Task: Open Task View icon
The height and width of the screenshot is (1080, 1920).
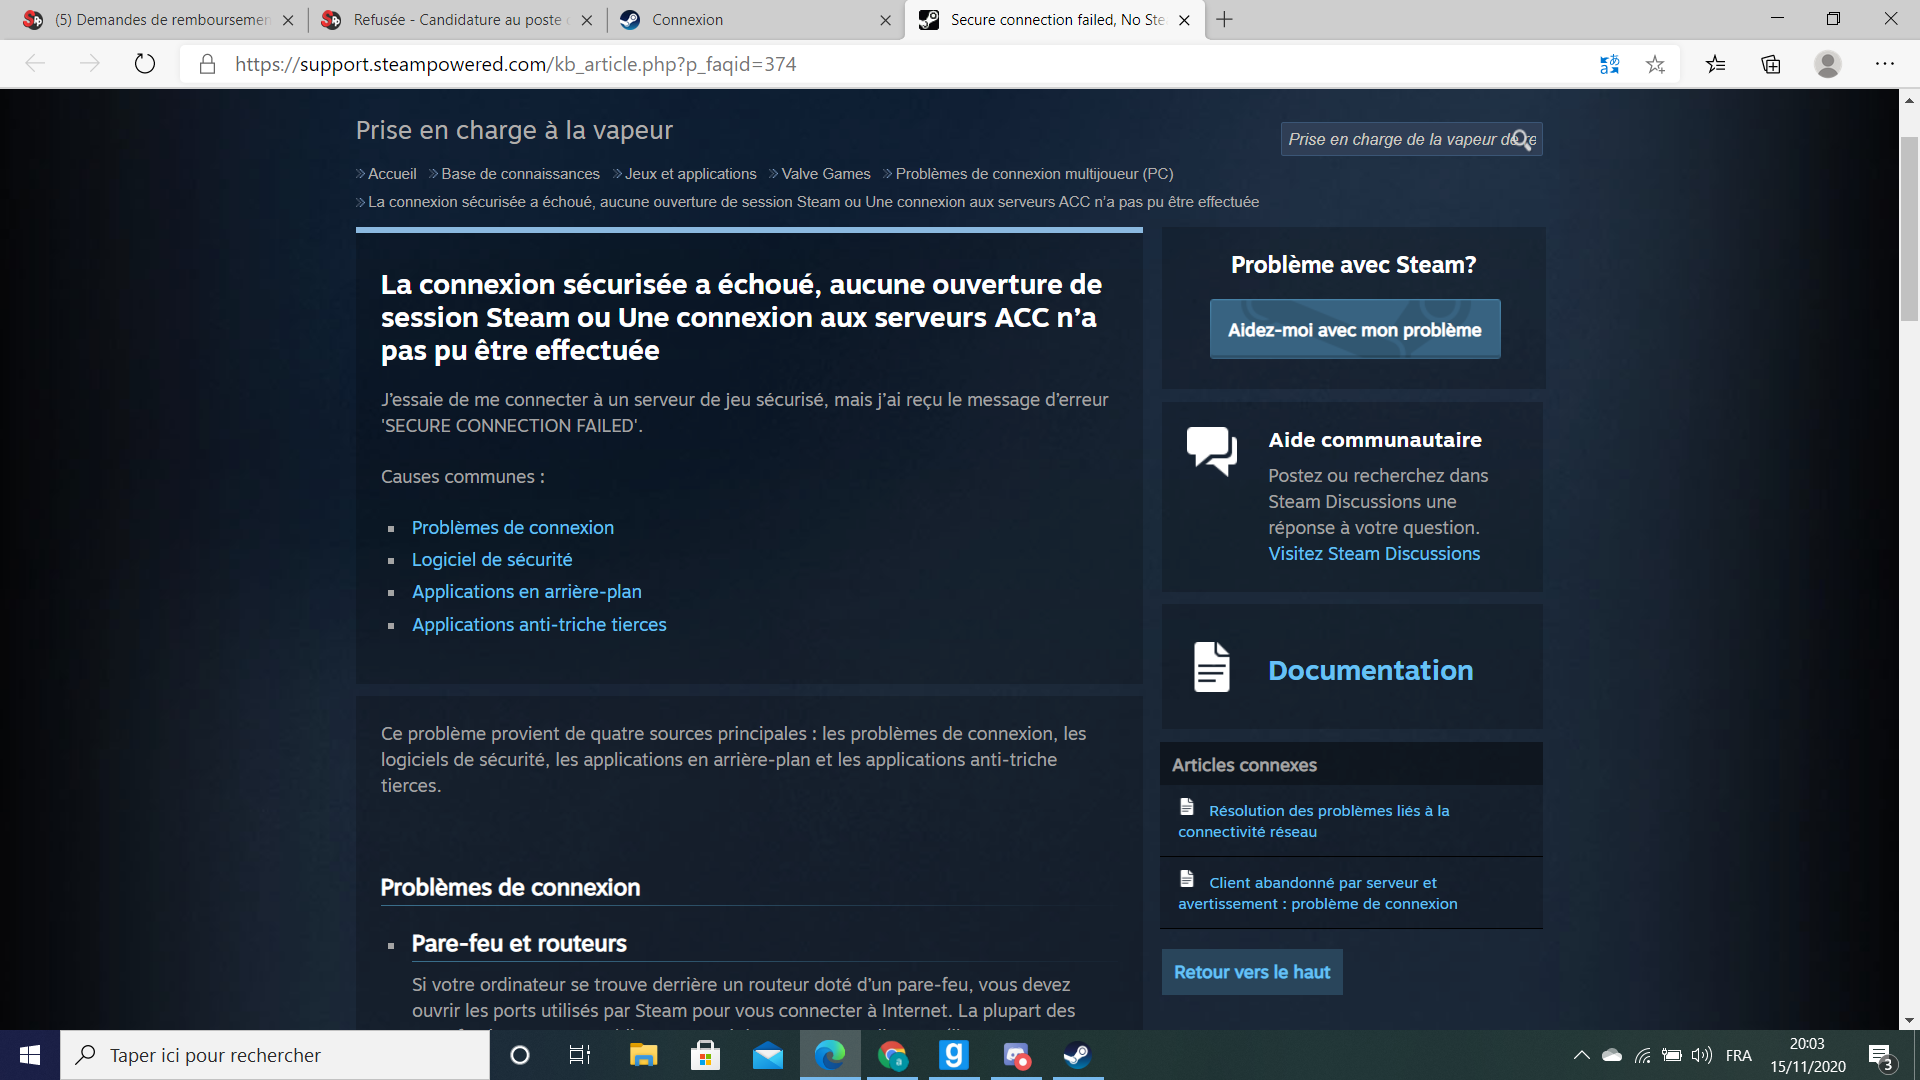Action: point(580,1055)
